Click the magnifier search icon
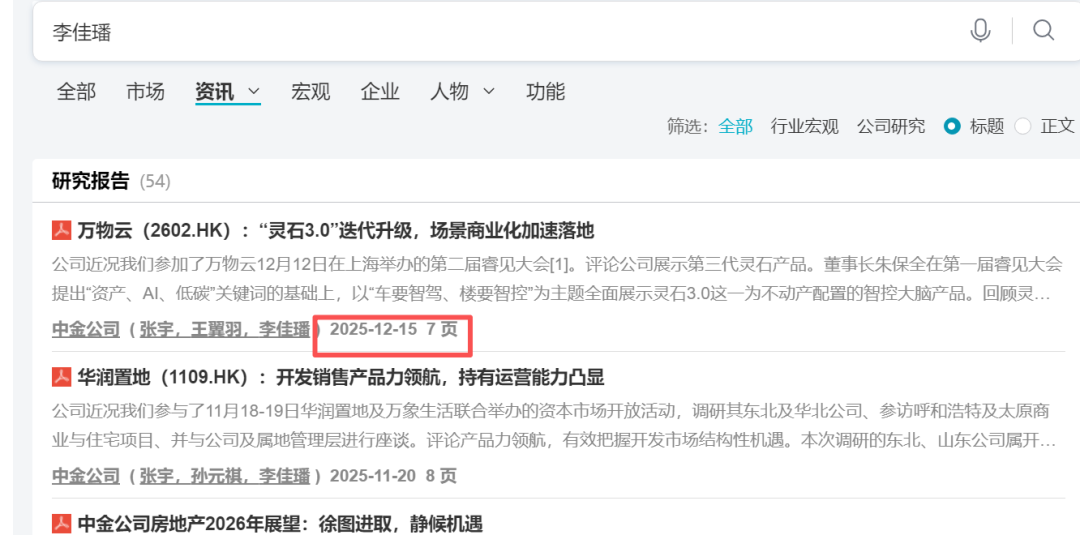Screen dimensions: 1080x535 coord(1043,30)
